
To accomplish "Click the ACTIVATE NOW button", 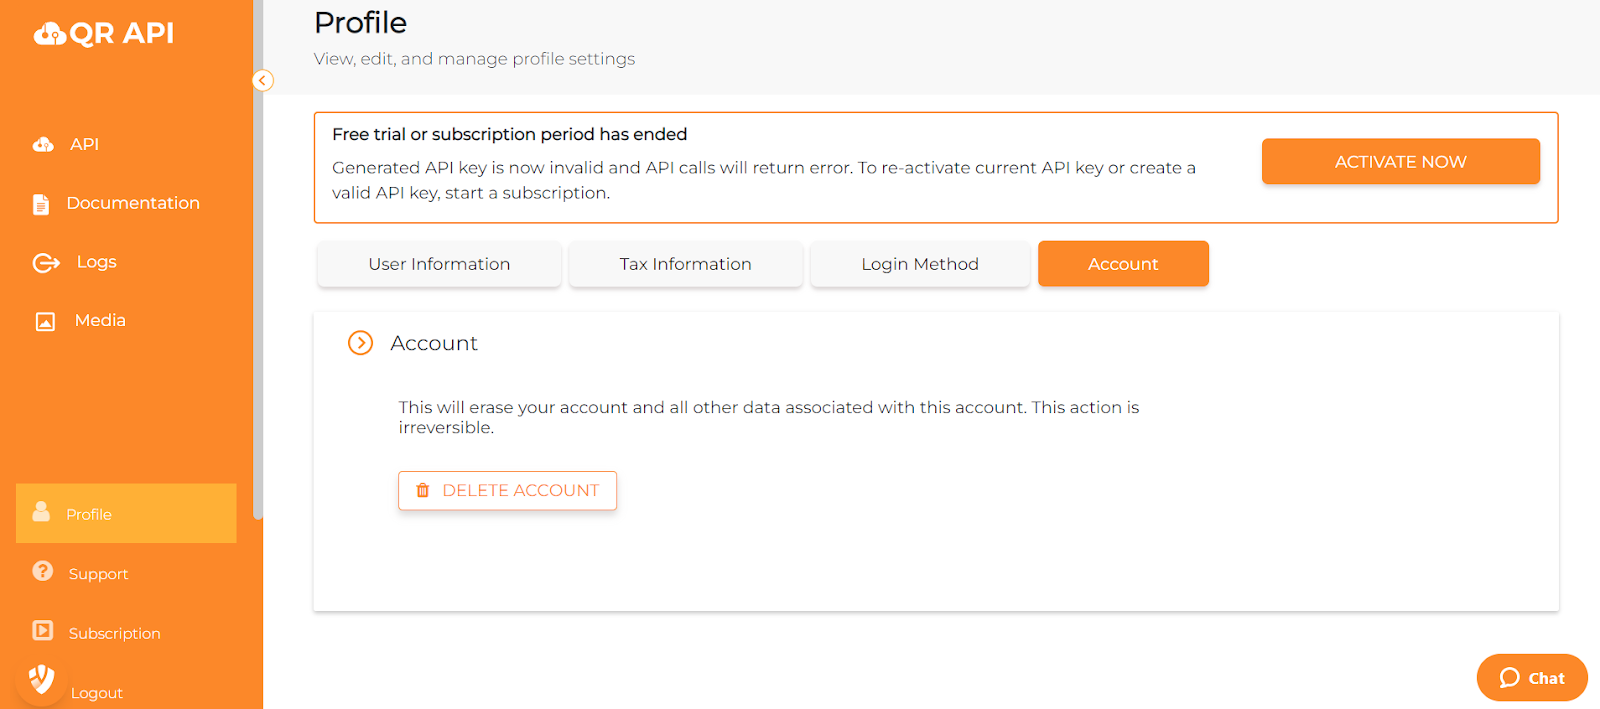I will pos(1400,162).
